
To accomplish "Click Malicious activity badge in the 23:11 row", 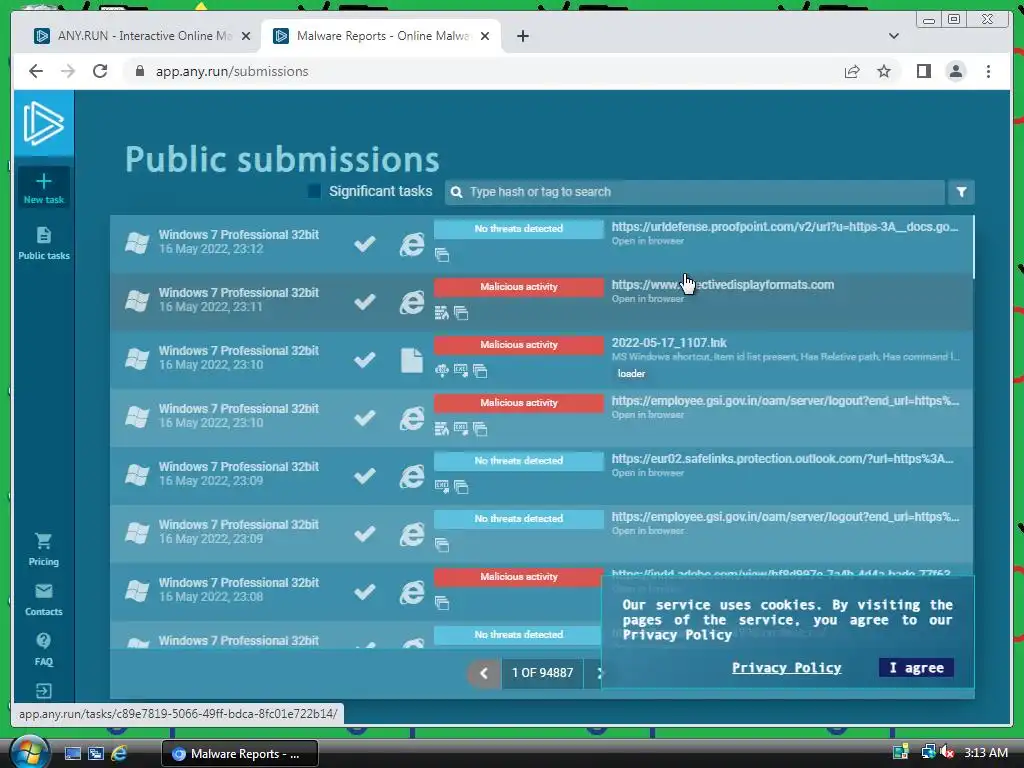I will pos(519,287).
